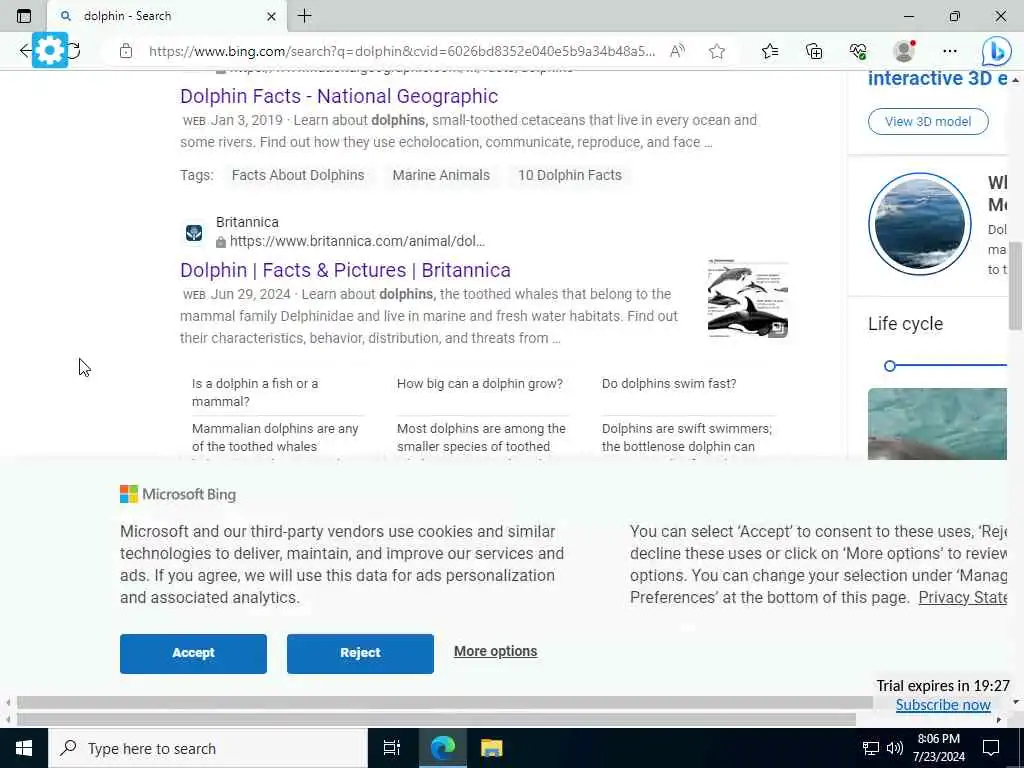The height and width of the screenshot is (768, 1024).
Task: Select the Marine Animals tag
Action: coord(441,175)
